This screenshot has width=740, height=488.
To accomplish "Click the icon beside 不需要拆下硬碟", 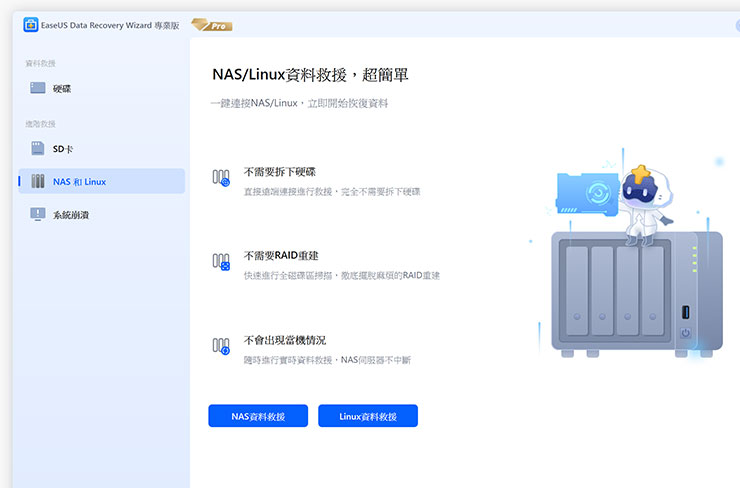I will click(221, 178).
